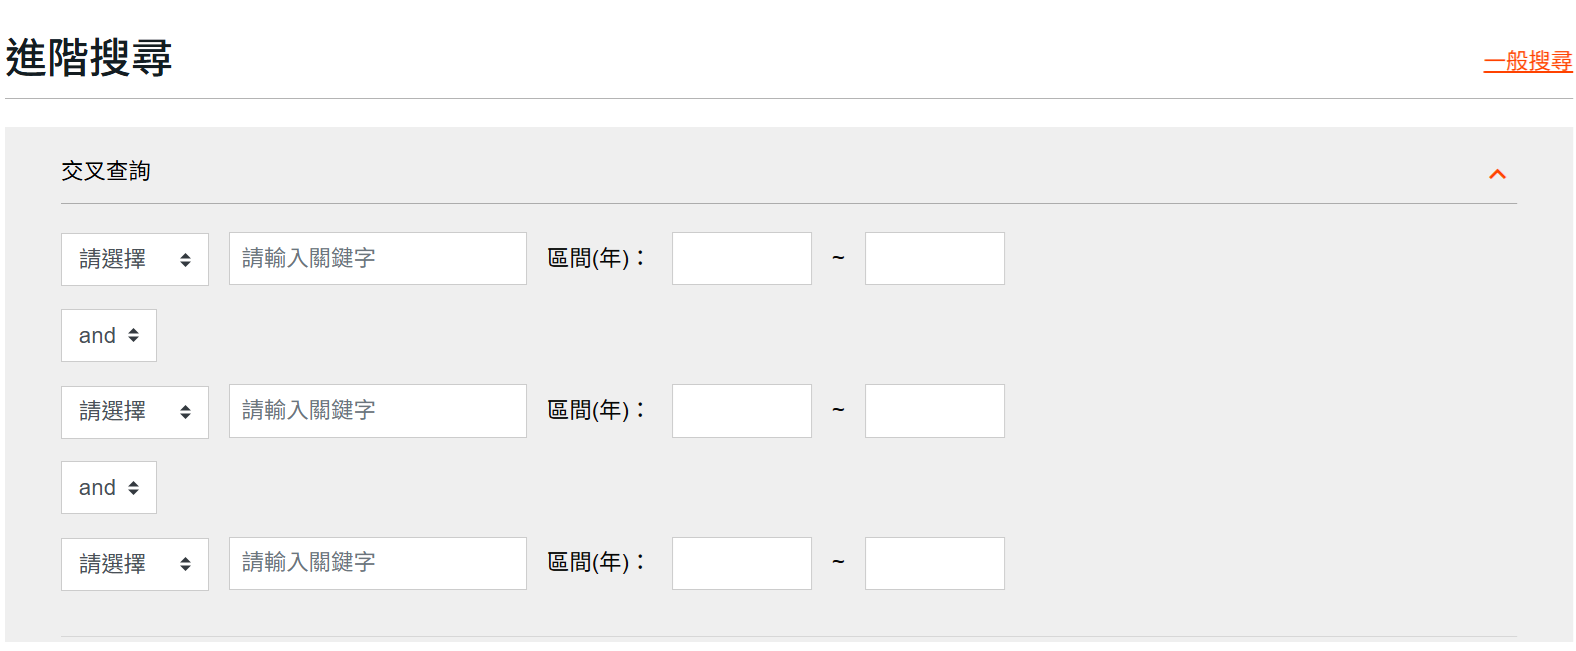The height and width of the screenshot is (651, 1576).
Task: Open the third 請選擇 field dropdown
Action: click(x=135, y=564)
